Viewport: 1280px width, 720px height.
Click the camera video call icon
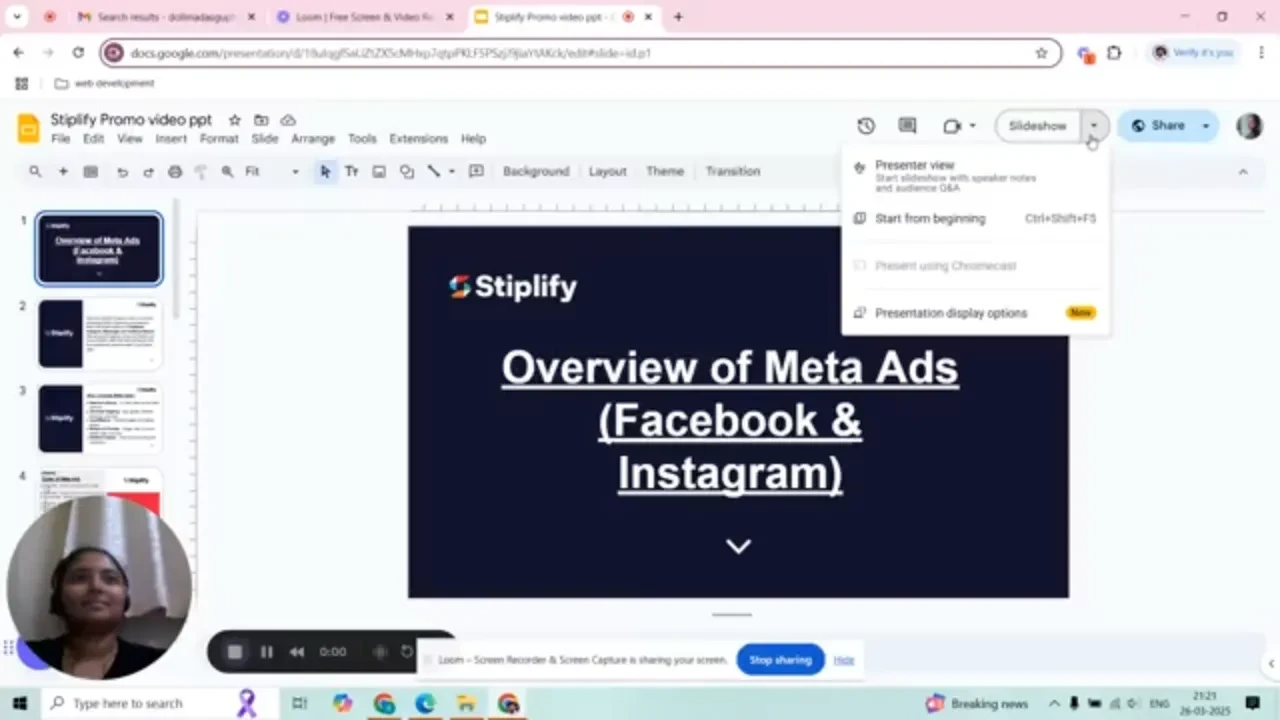coord(952,126)
